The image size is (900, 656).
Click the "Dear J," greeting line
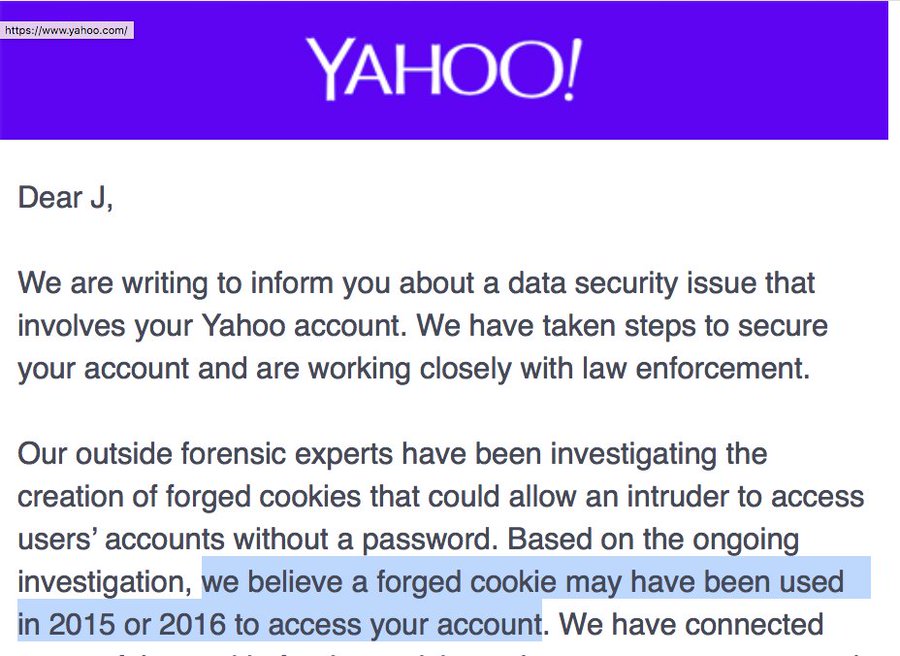[65, 198]
